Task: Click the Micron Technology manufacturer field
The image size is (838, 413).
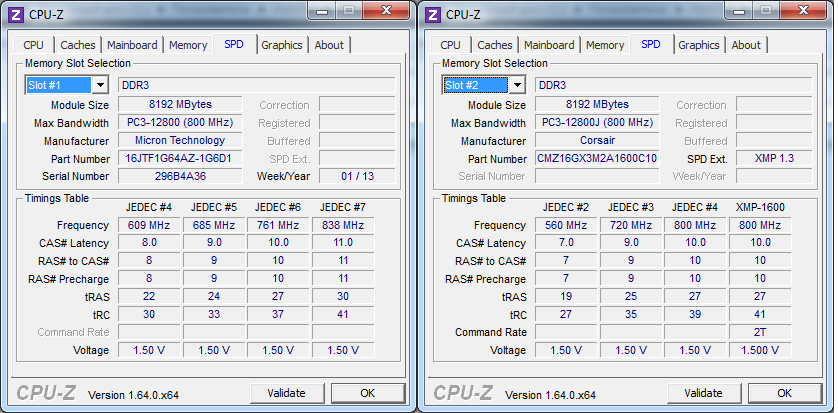Action: [x=179, y=141]
